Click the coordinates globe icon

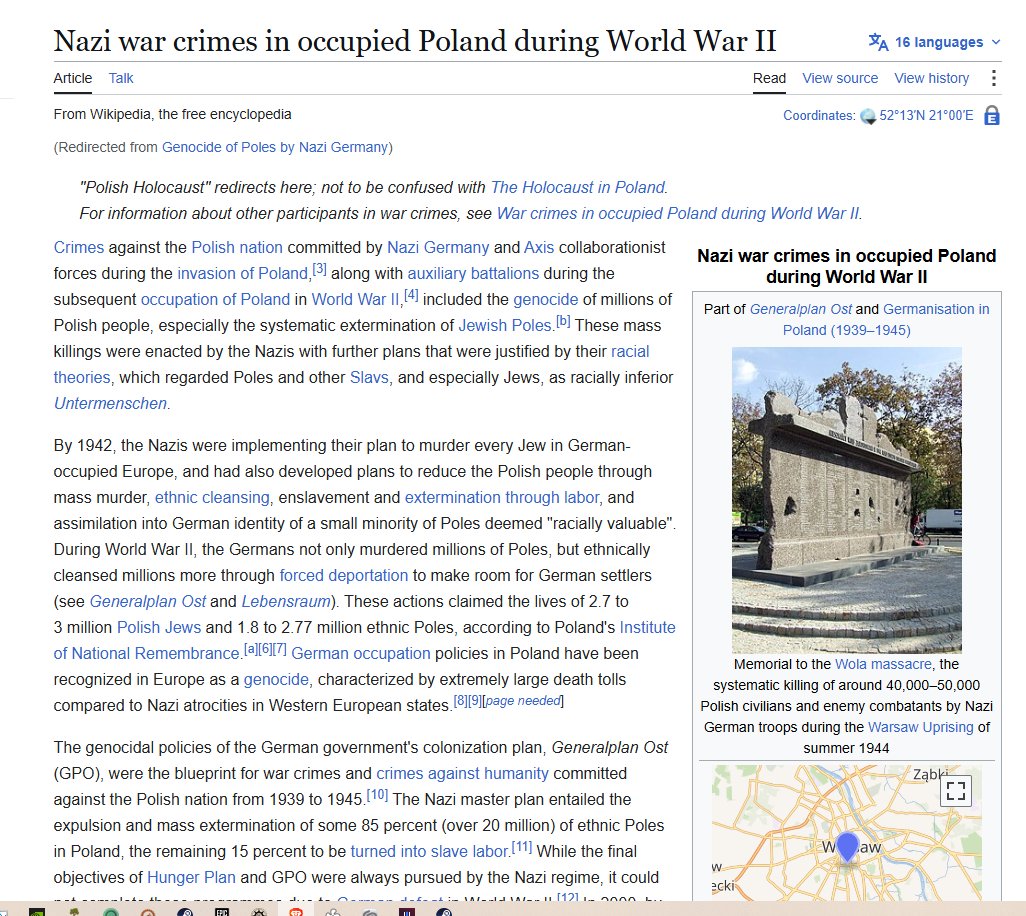pyautogui.click(x=868, y=116)
